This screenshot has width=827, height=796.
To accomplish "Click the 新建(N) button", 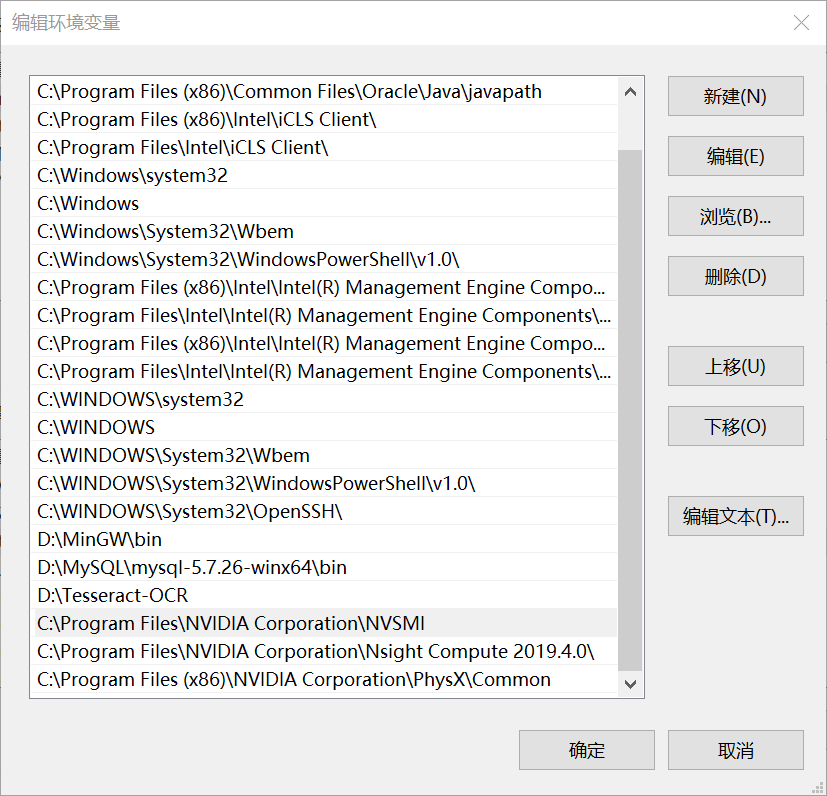I will [735, 96].
